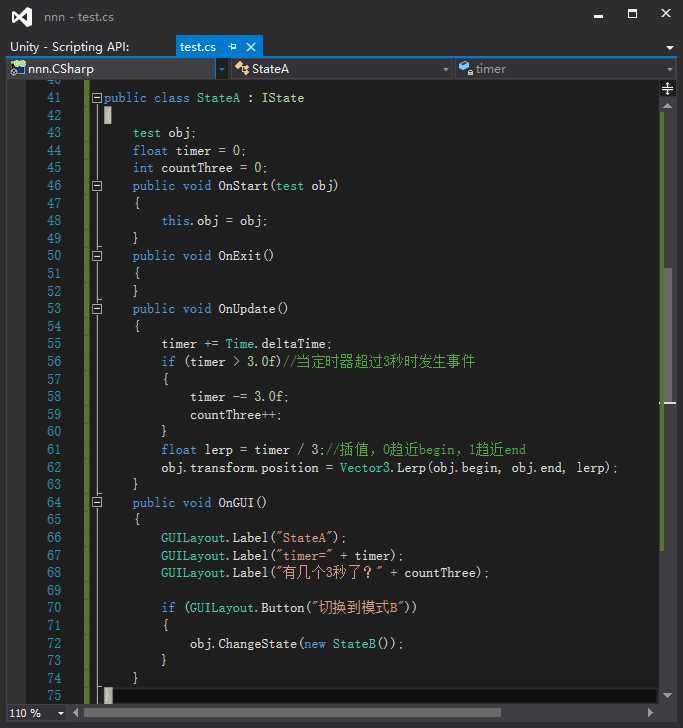Click the IState interface name
This screenshot has height=728, width=683.
(x=283, y=98)
